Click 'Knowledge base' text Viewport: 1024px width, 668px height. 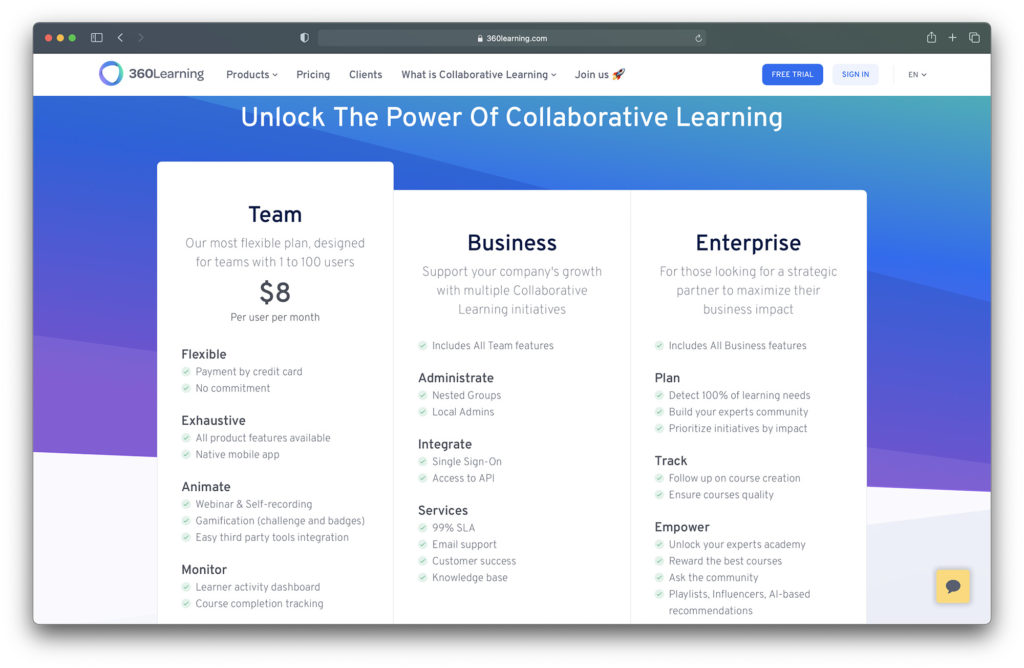(470, 577)
